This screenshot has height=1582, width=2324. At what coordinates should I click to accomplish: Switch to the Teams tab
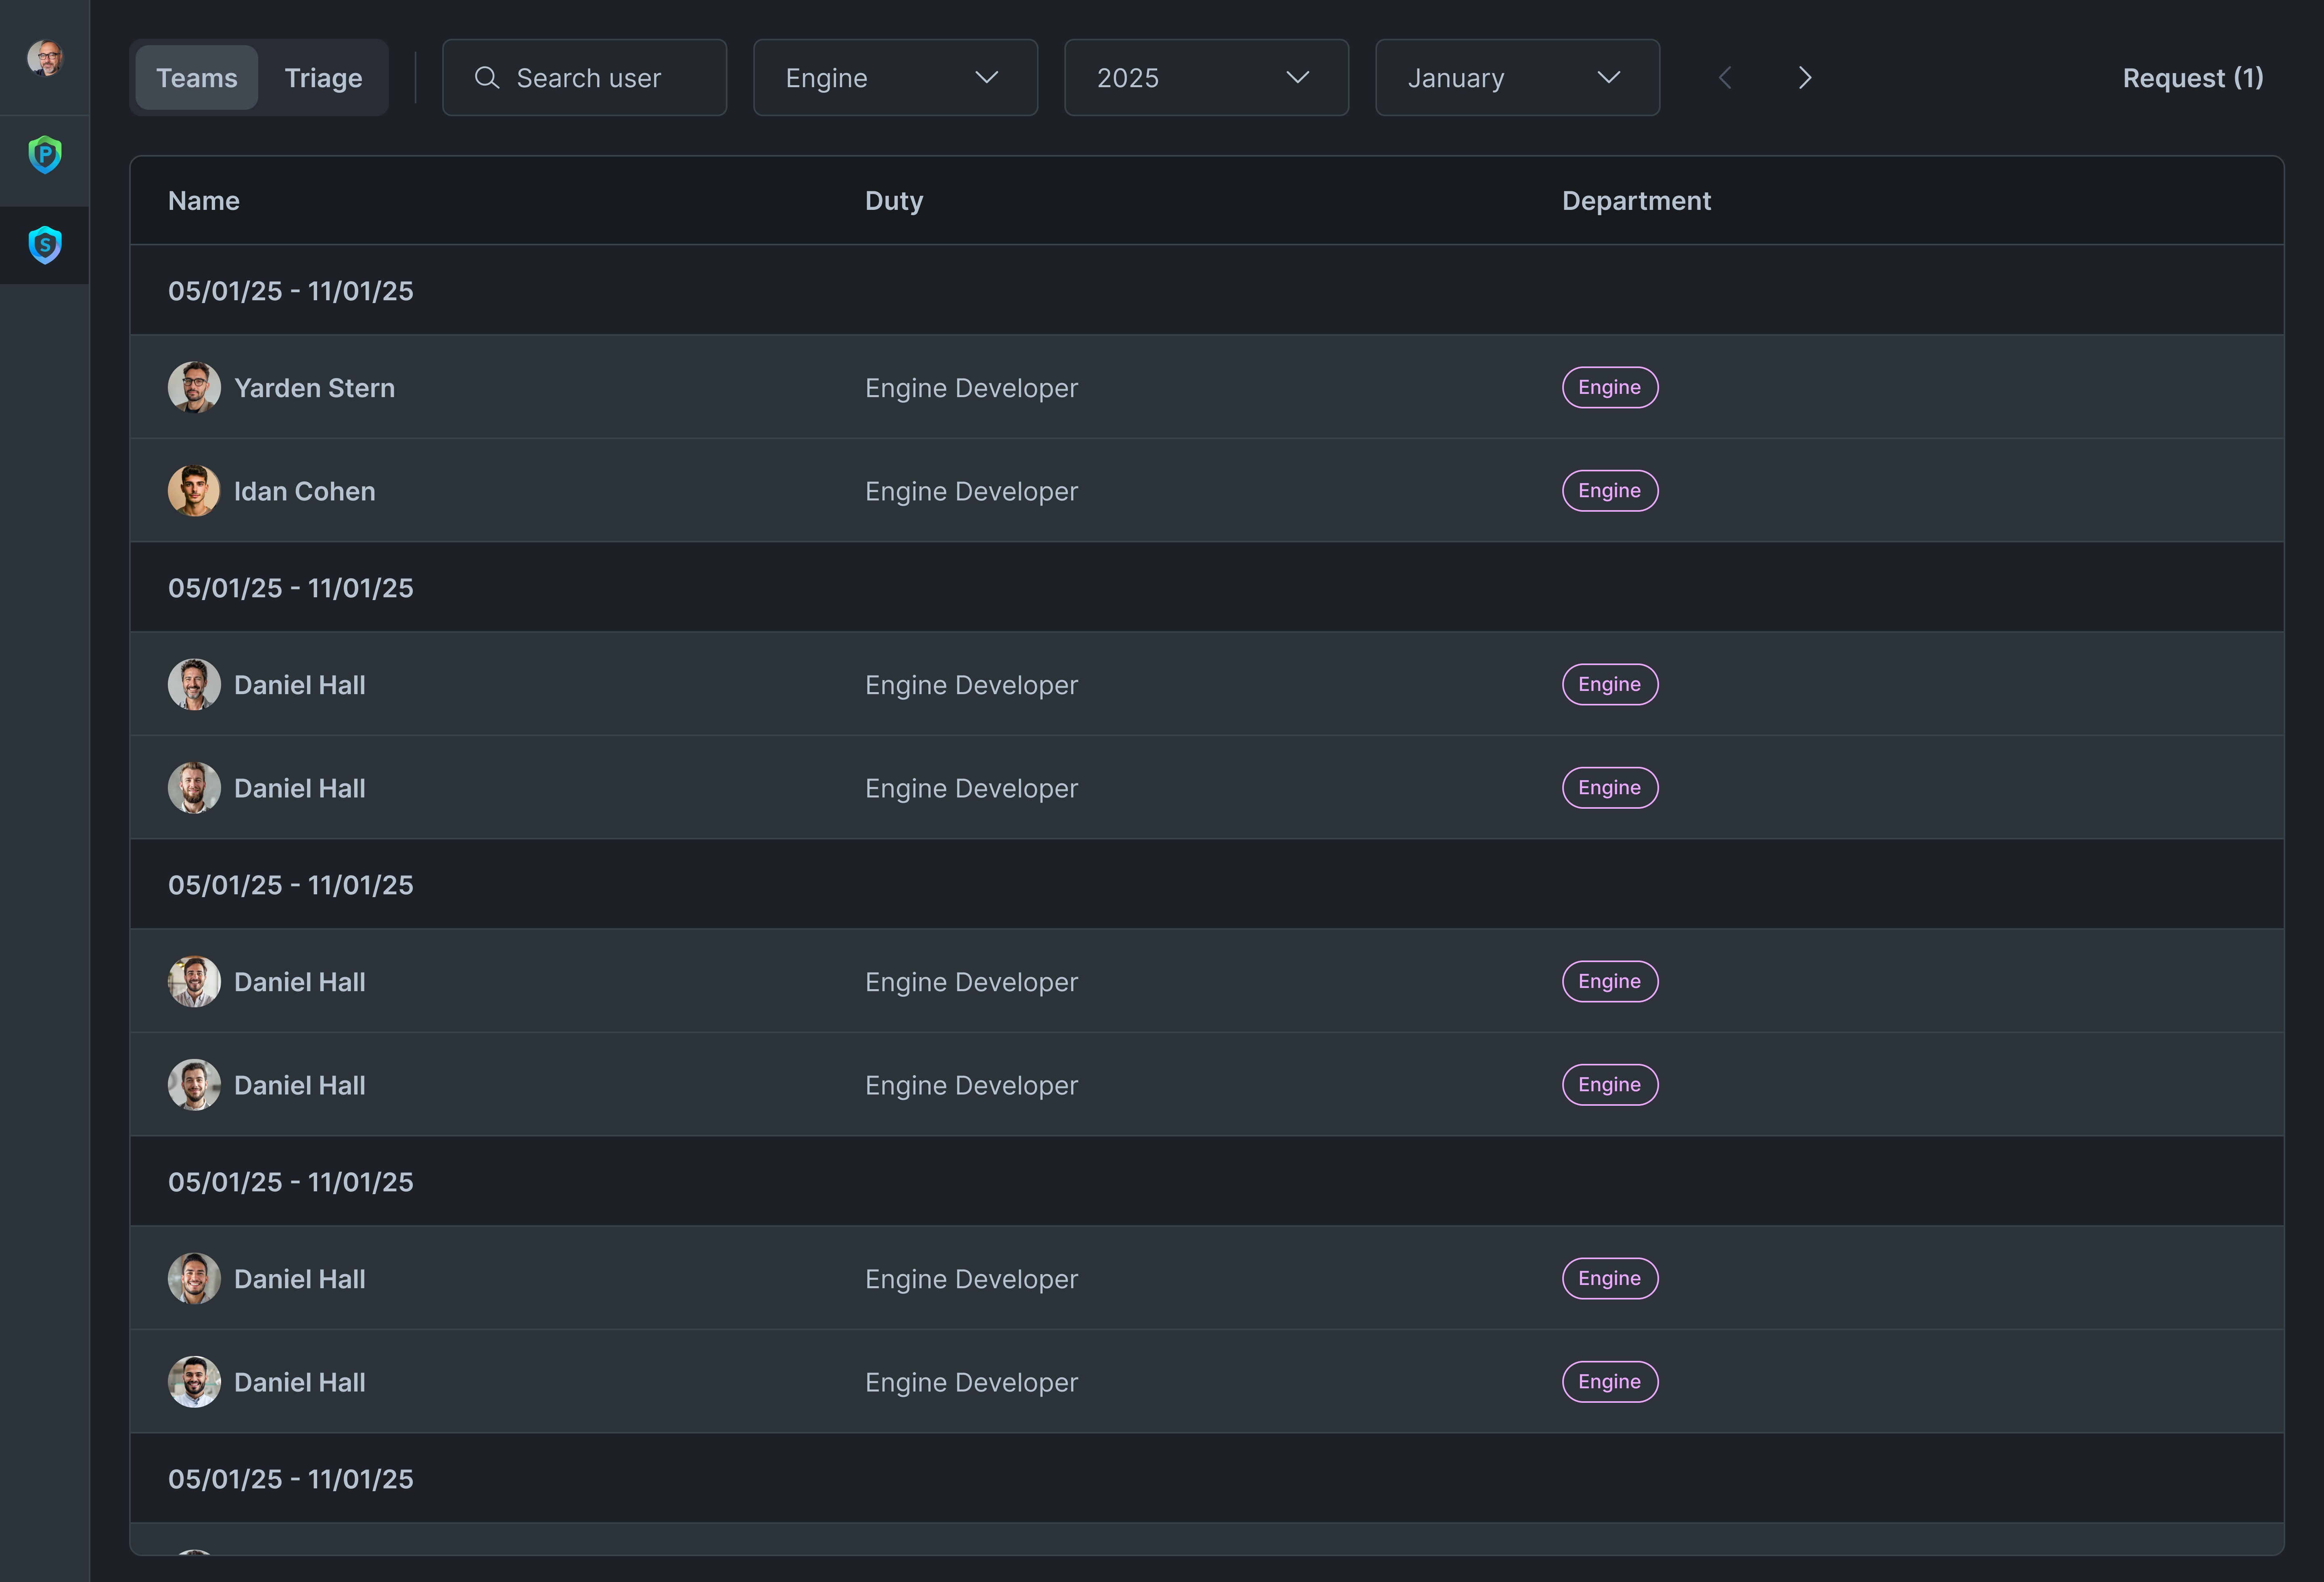[x=197, y=78]
